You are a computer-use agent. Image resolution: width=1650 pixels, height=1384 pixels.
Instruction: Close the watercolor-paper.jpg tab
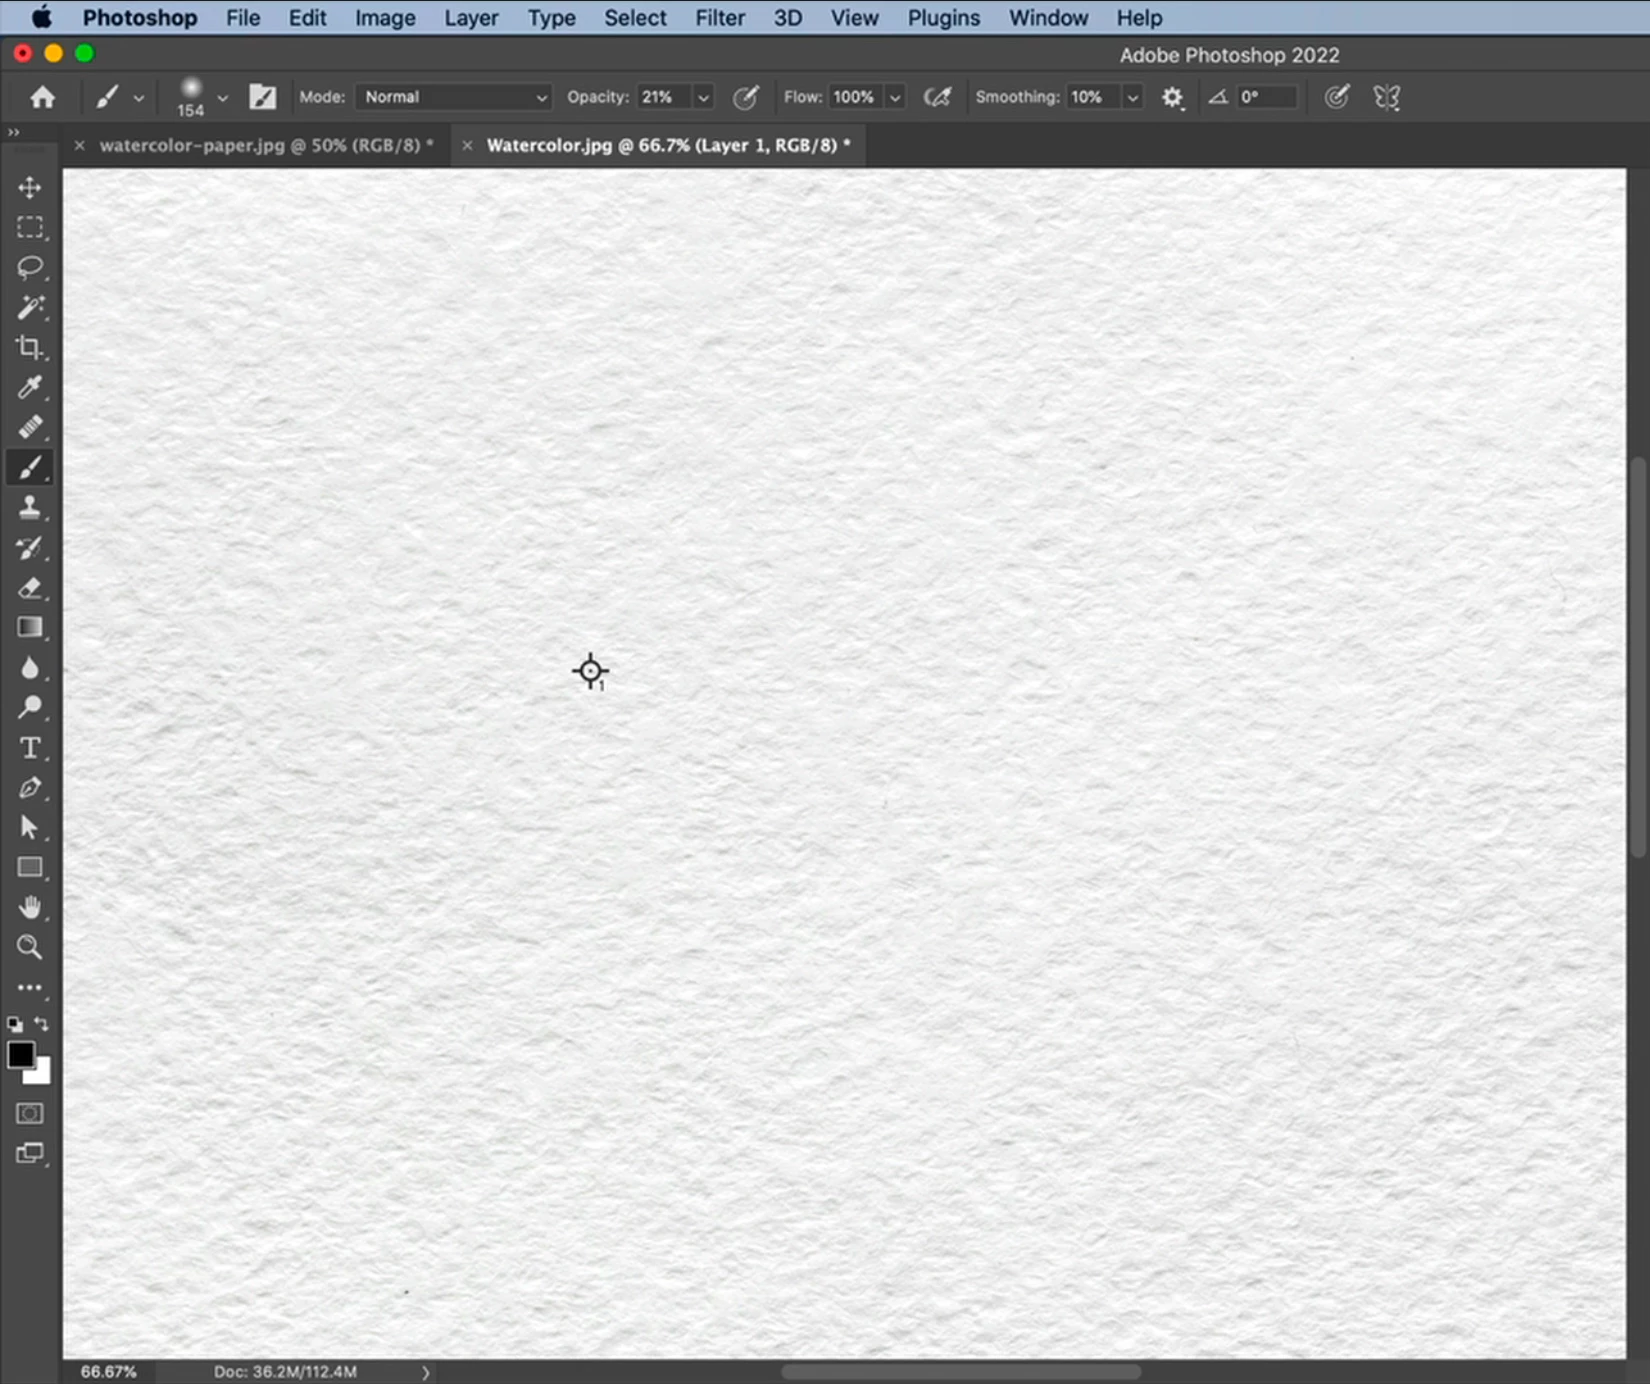(x=79, y=145)
